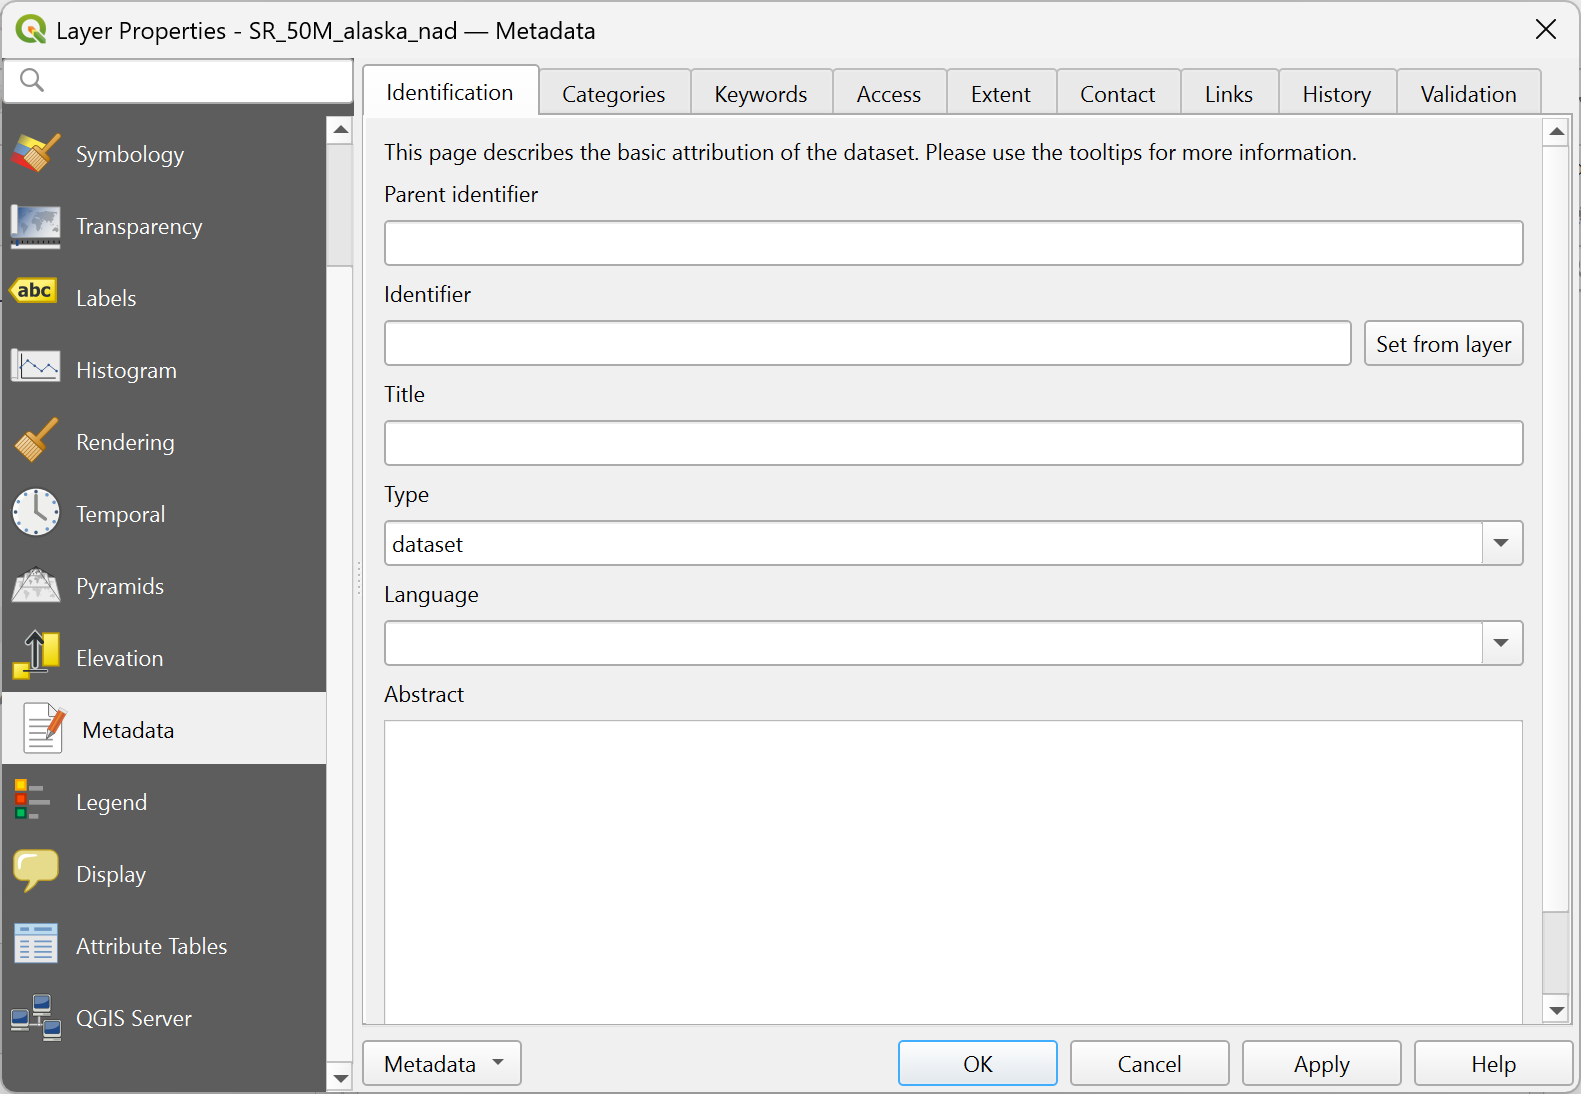Open the Rendering brush icon
Viewport: 1581px width, 1094px height.
36,441
